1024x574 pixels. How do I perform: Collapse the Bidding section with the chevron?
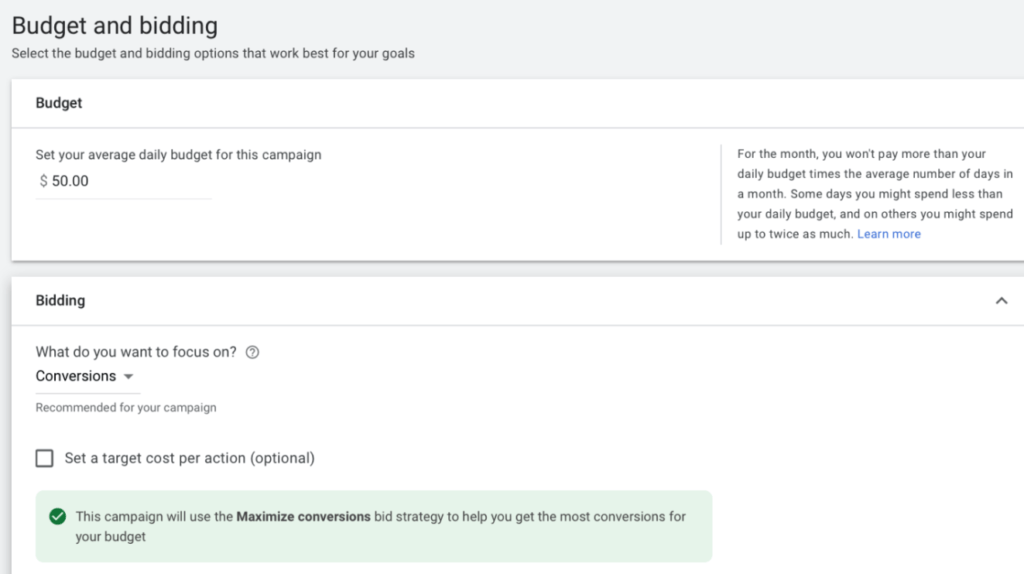(1001, 301)
